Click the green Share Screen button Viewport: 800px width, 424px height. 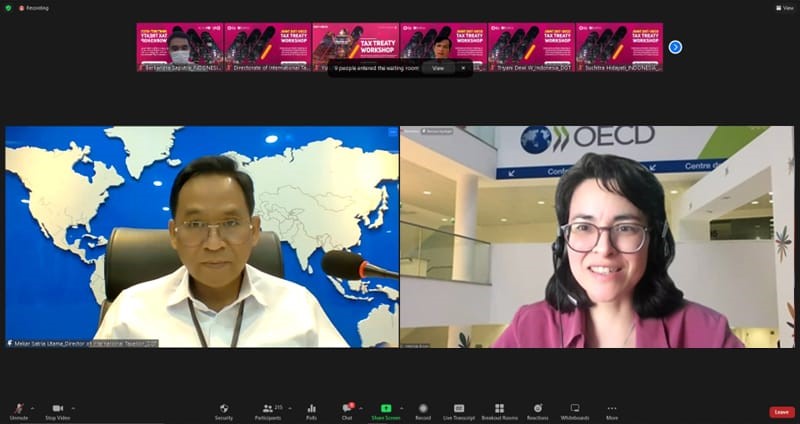[x=386, y=410]
